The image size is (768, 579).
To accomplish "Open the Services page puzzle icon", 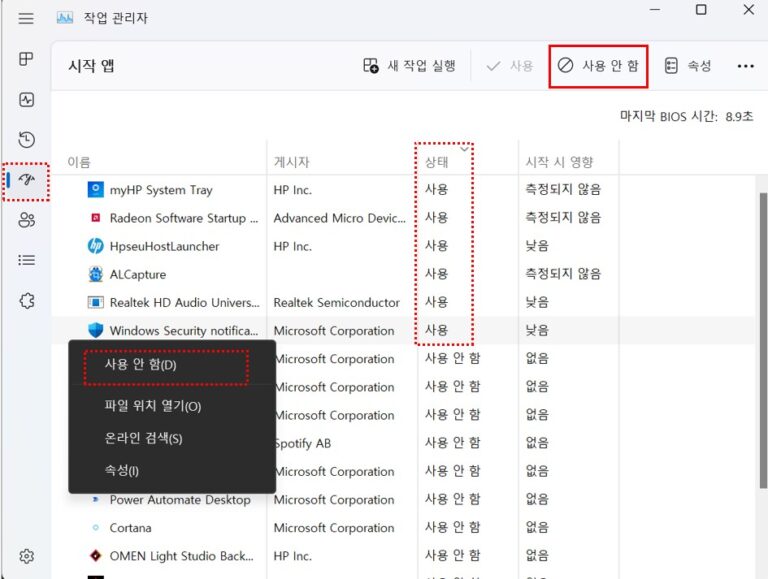I will [x=27, y=300].
